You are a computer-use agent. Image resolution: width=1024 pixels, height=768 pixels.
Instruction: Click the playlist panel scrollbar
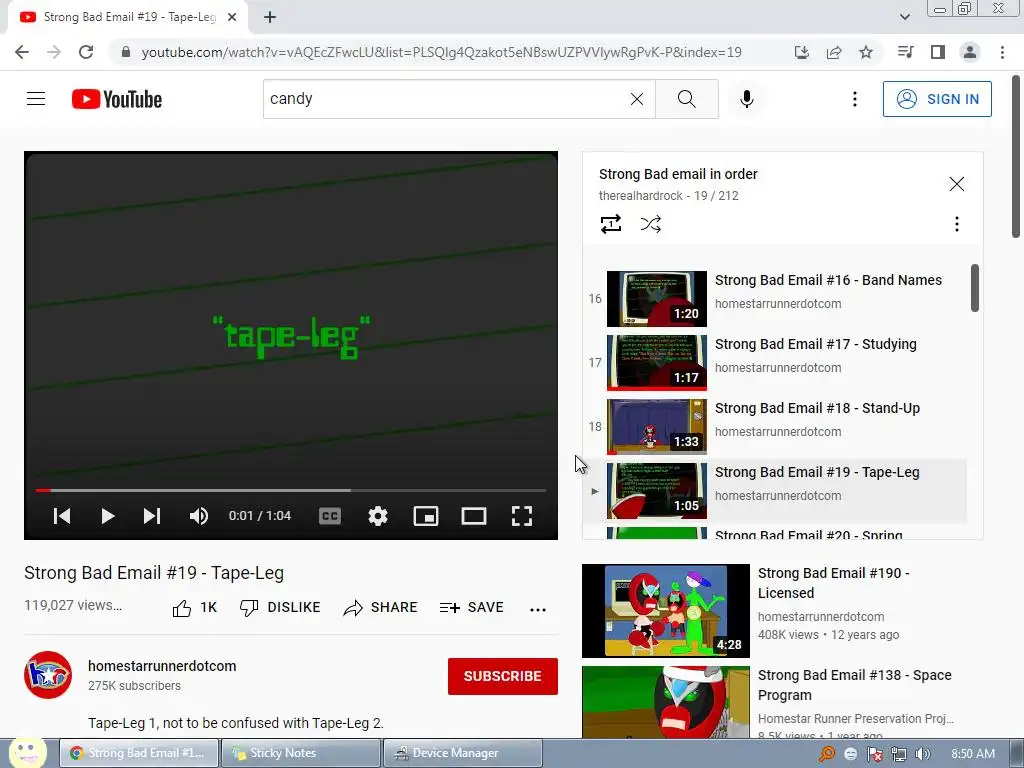(975, 288)
